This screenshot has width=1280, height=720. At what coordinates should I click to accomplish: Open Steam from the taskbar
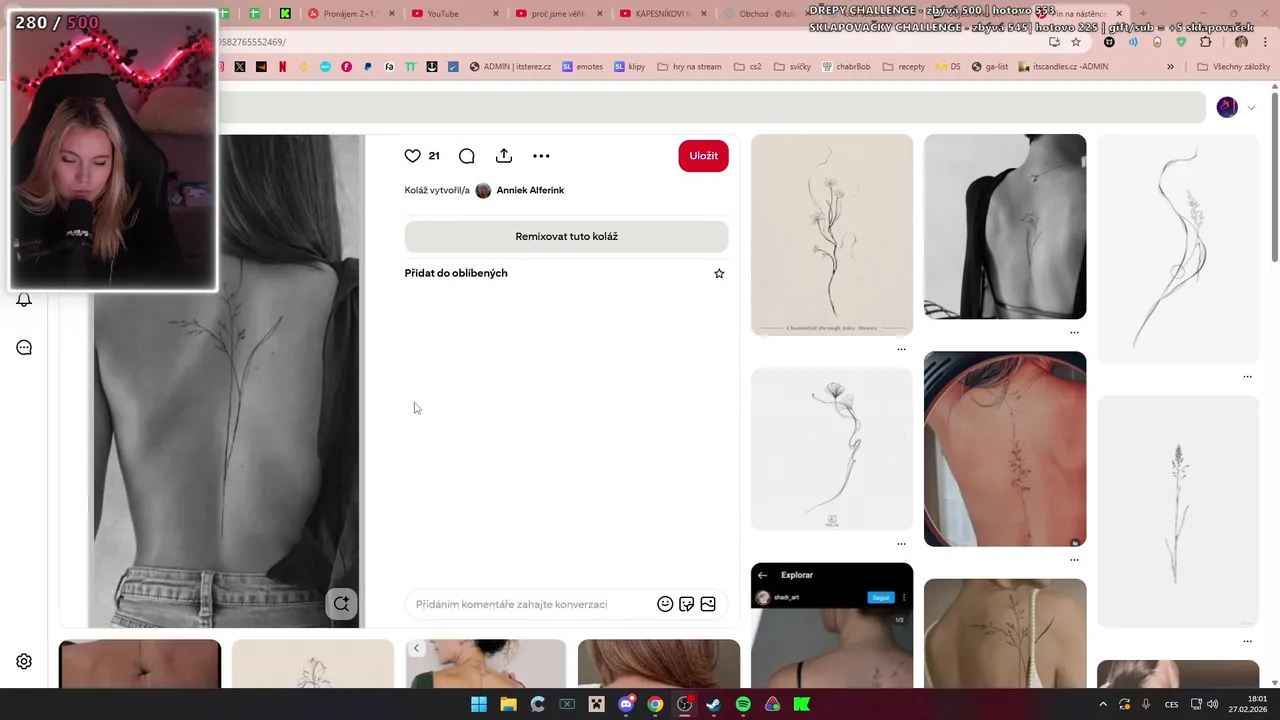[713, 704]
